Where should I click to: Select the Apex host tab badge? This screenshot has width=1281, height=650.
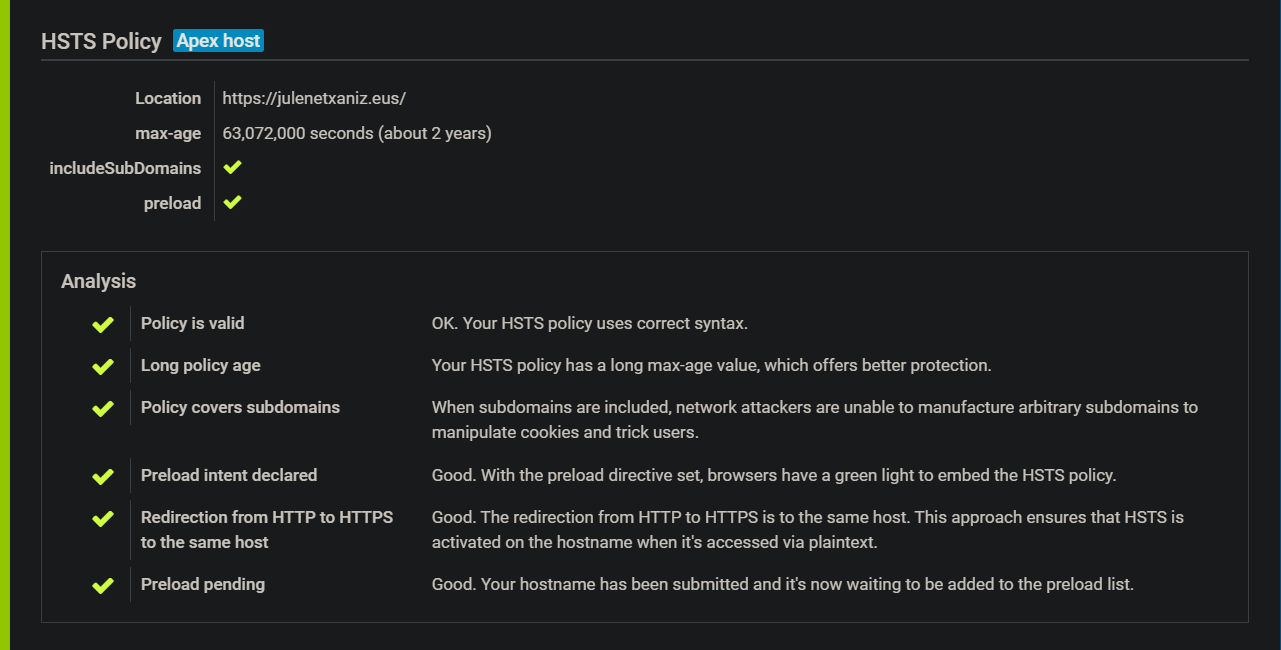coord(217,40)
